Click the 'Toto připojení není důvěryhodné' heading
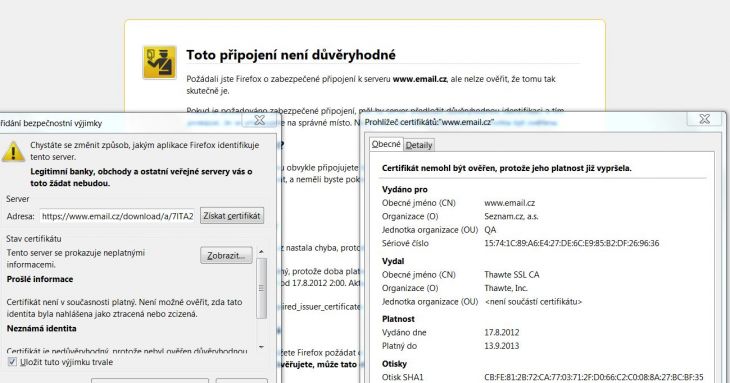Screen dimensions: 730x383 point(291,55)
